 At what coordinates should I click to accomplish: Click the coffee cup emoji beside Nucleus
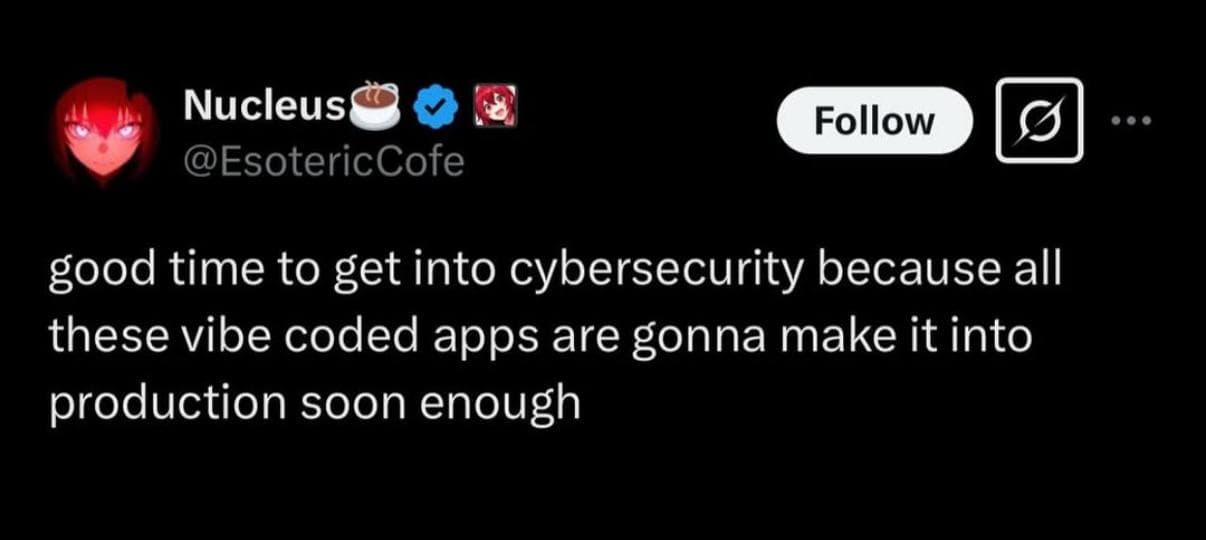click(x=377, y=104)
